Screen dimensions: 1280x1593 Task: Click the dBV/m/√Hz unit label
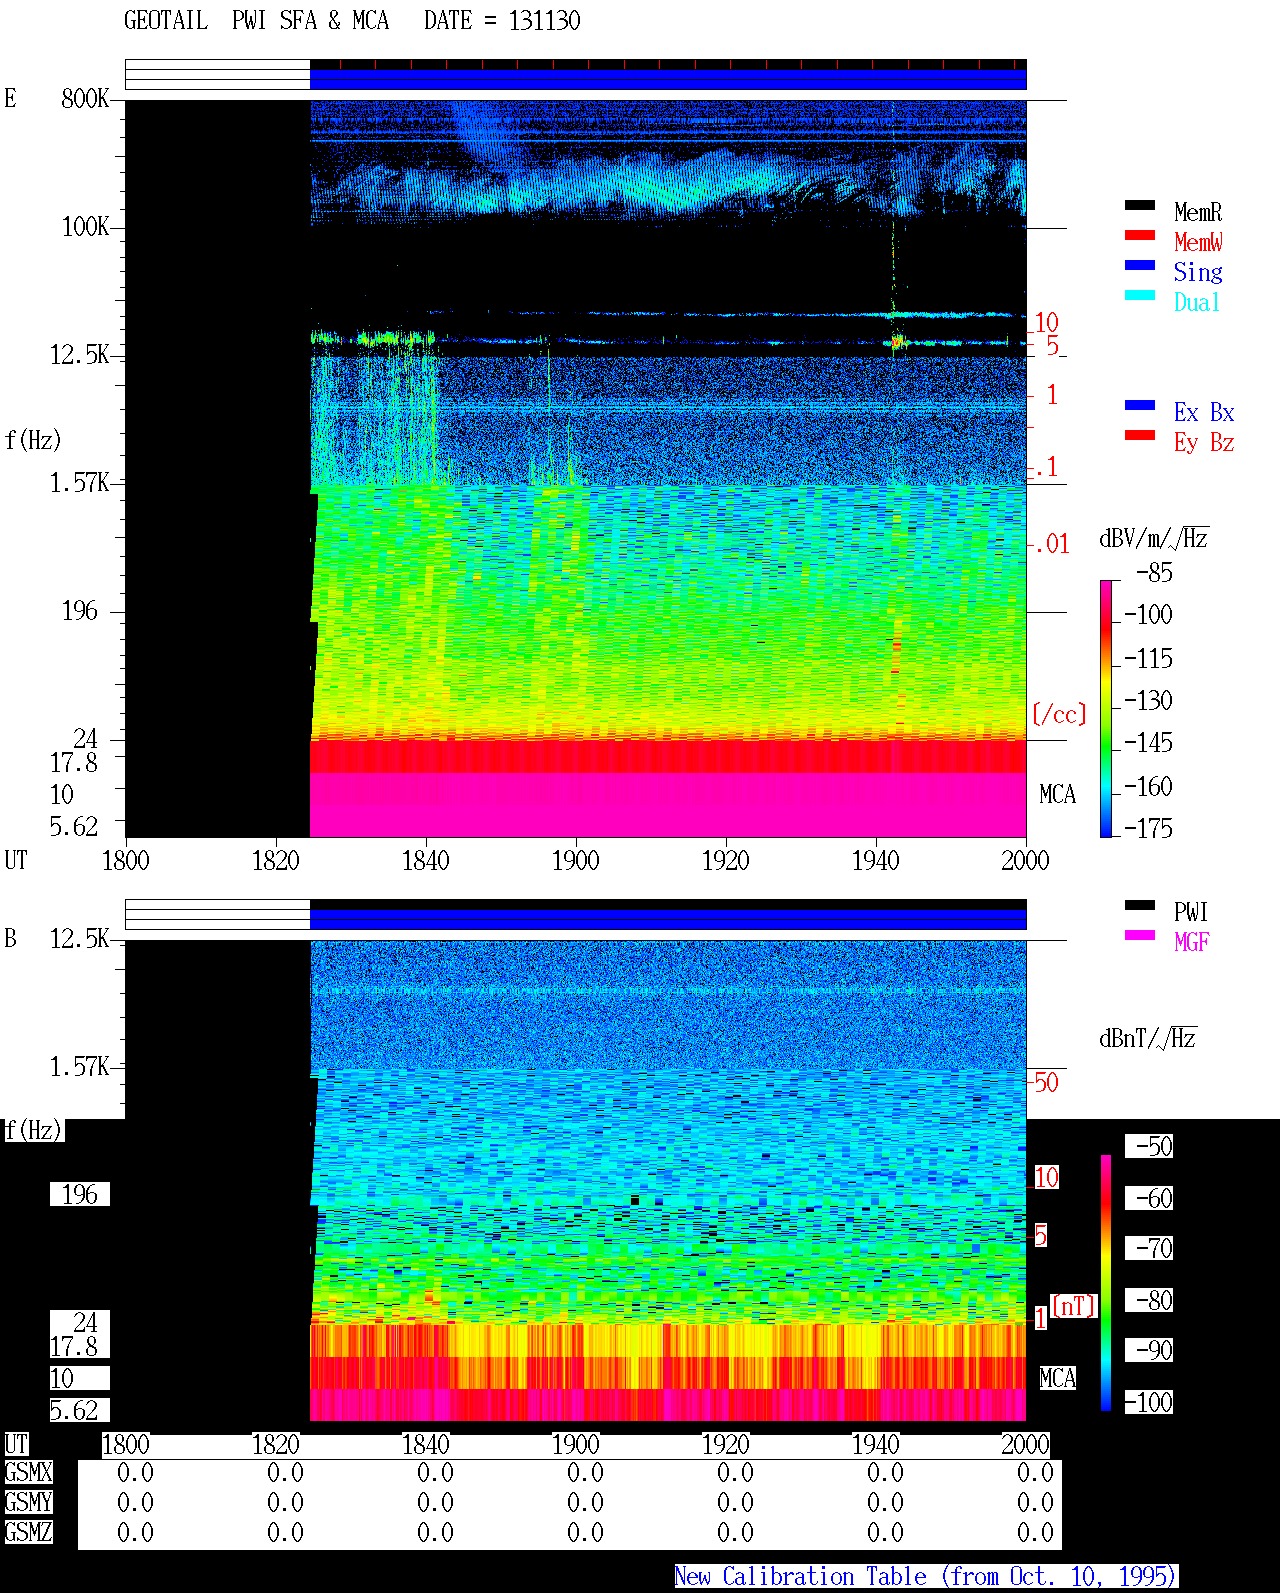pyautogui.click(x=1154, y=538)
